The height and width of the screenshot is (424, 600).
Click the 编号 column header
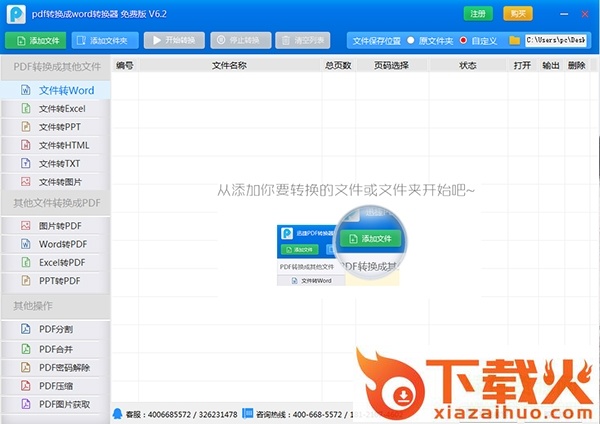(x=125, y=66)
